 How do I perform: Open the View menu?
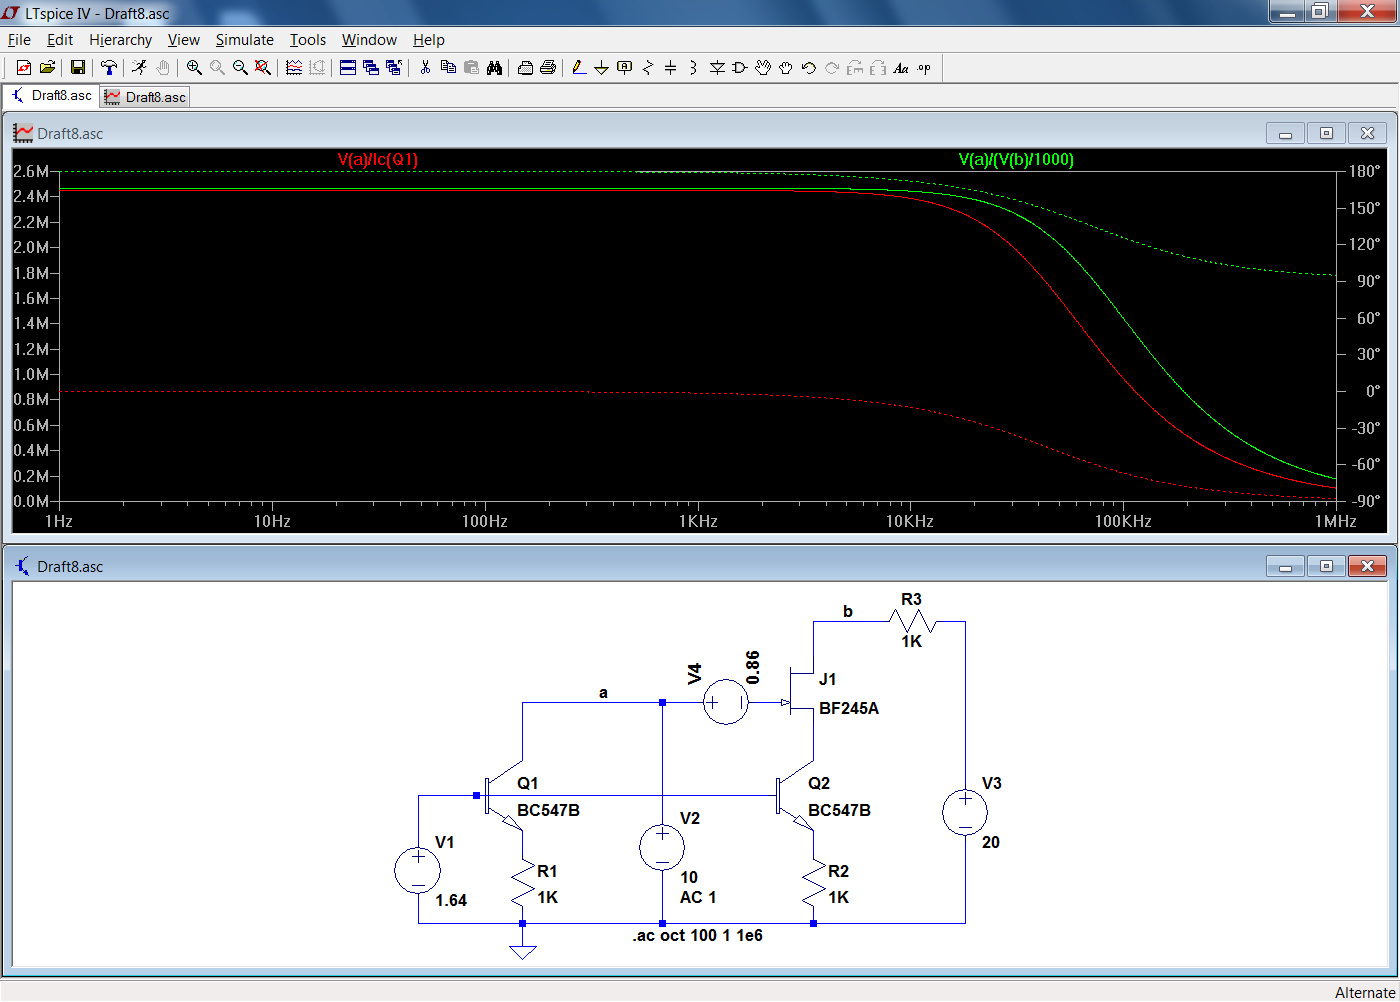pos(183,40)
